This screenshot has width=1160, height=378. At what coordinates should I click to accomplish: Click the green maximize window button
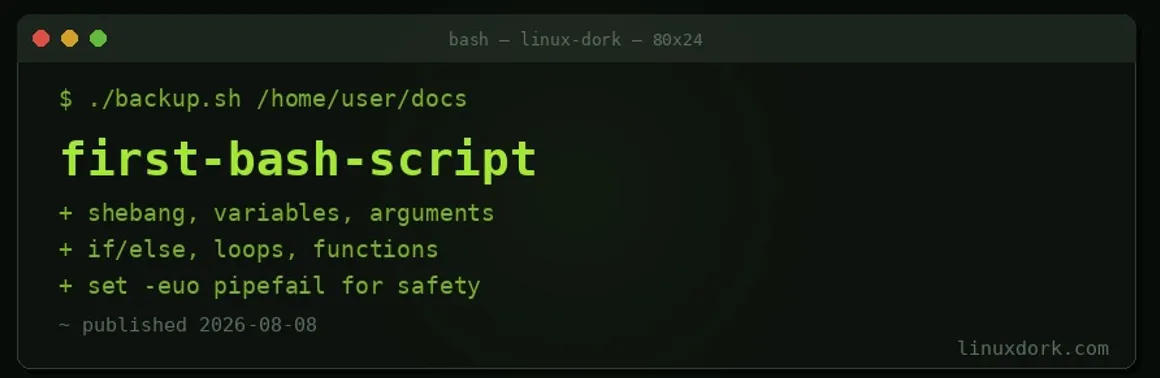98,38
